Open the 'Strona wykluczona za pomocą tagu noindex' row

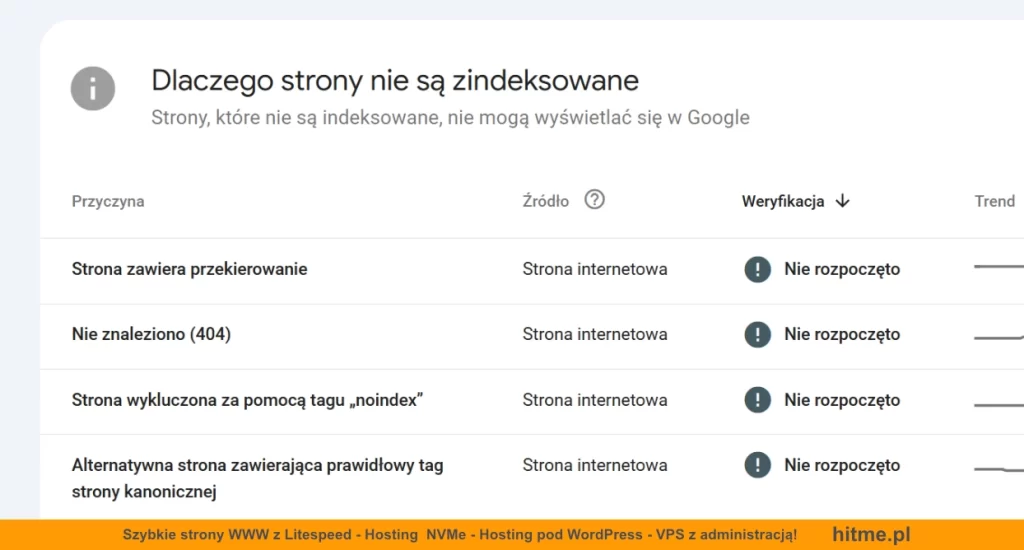(x=532, y=402)
